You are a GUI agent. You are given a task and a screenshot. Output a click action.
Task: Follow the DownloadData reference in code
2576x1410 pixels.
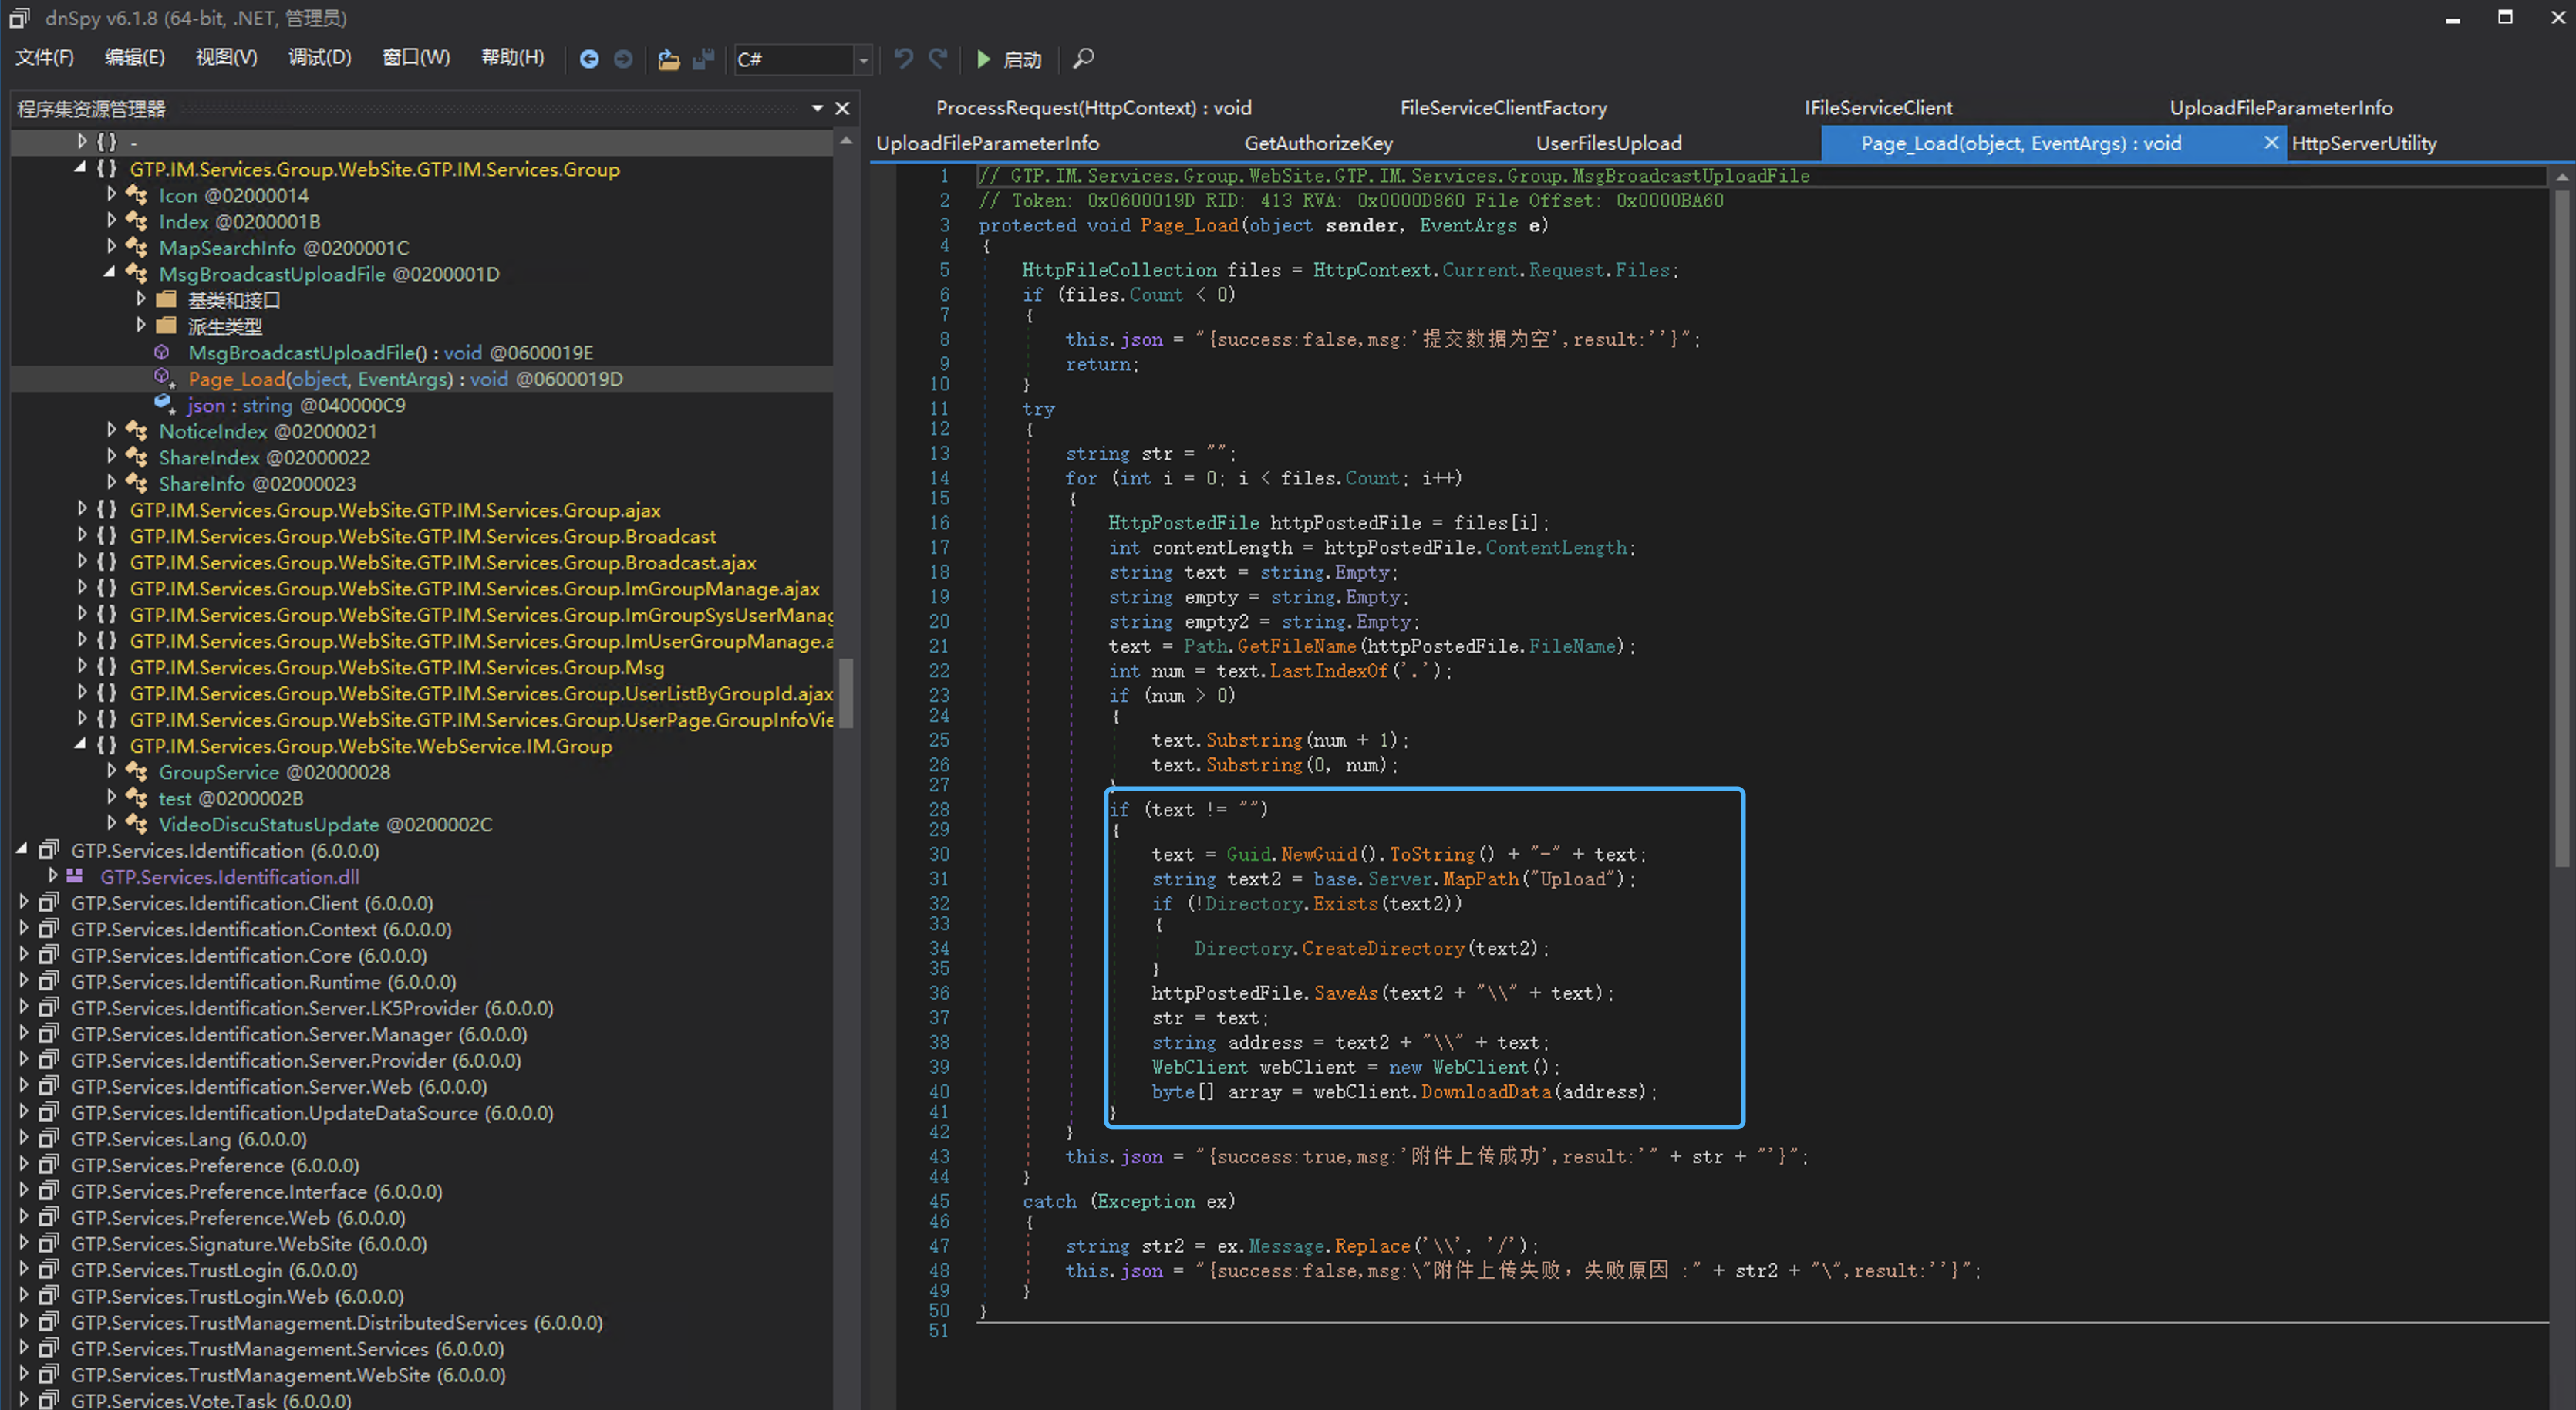click(x=1486, y=1092)
